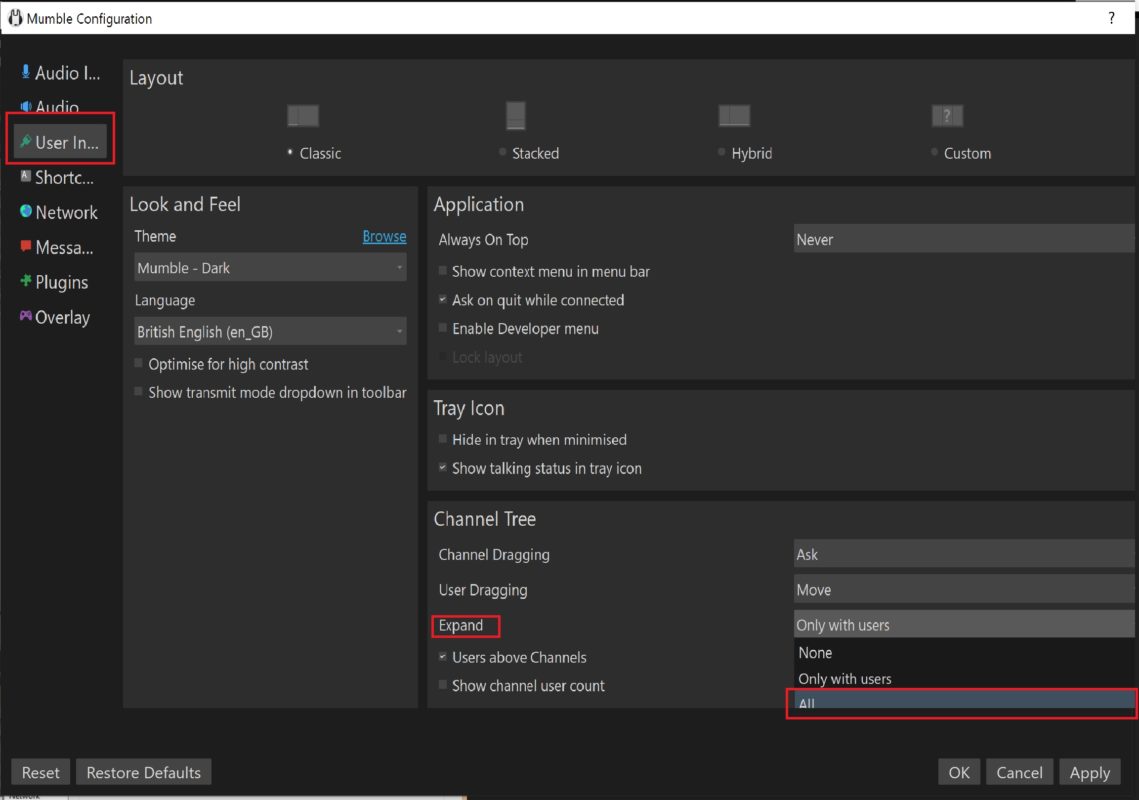Select the Hybrid layout radio button
The width and height of the screenshot is (1139, 800).
point(721,152)
